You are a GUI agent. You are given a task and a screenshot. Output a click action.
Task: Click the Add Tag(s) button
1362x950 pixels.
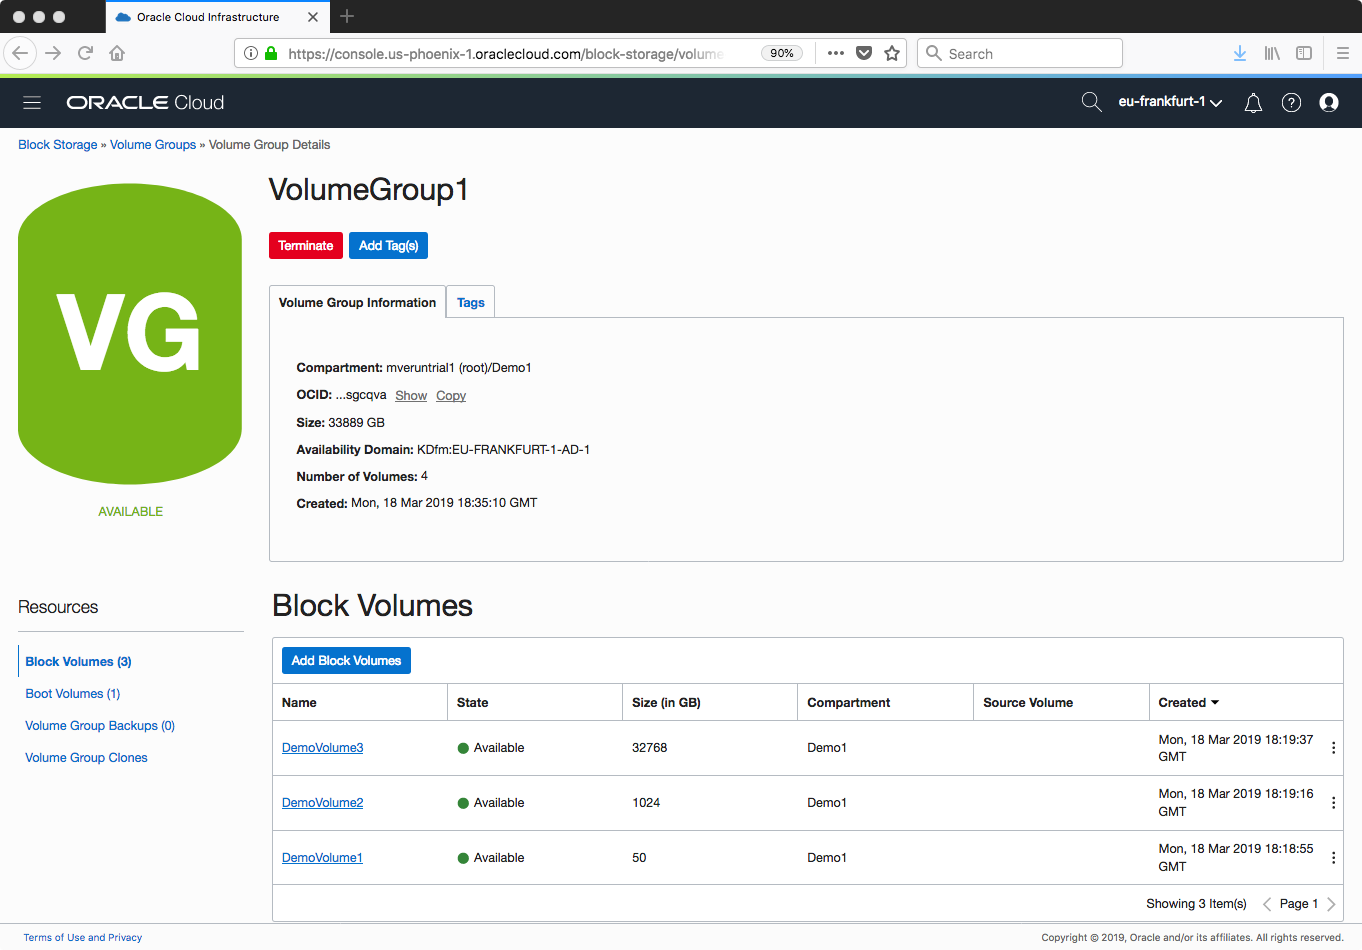coord(388,246)
